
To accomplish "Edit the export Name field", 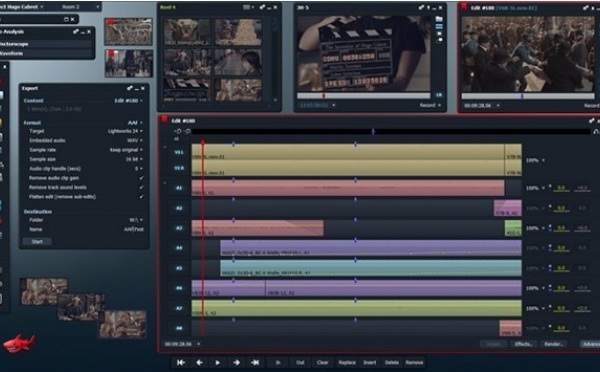I will coord(134,229).
